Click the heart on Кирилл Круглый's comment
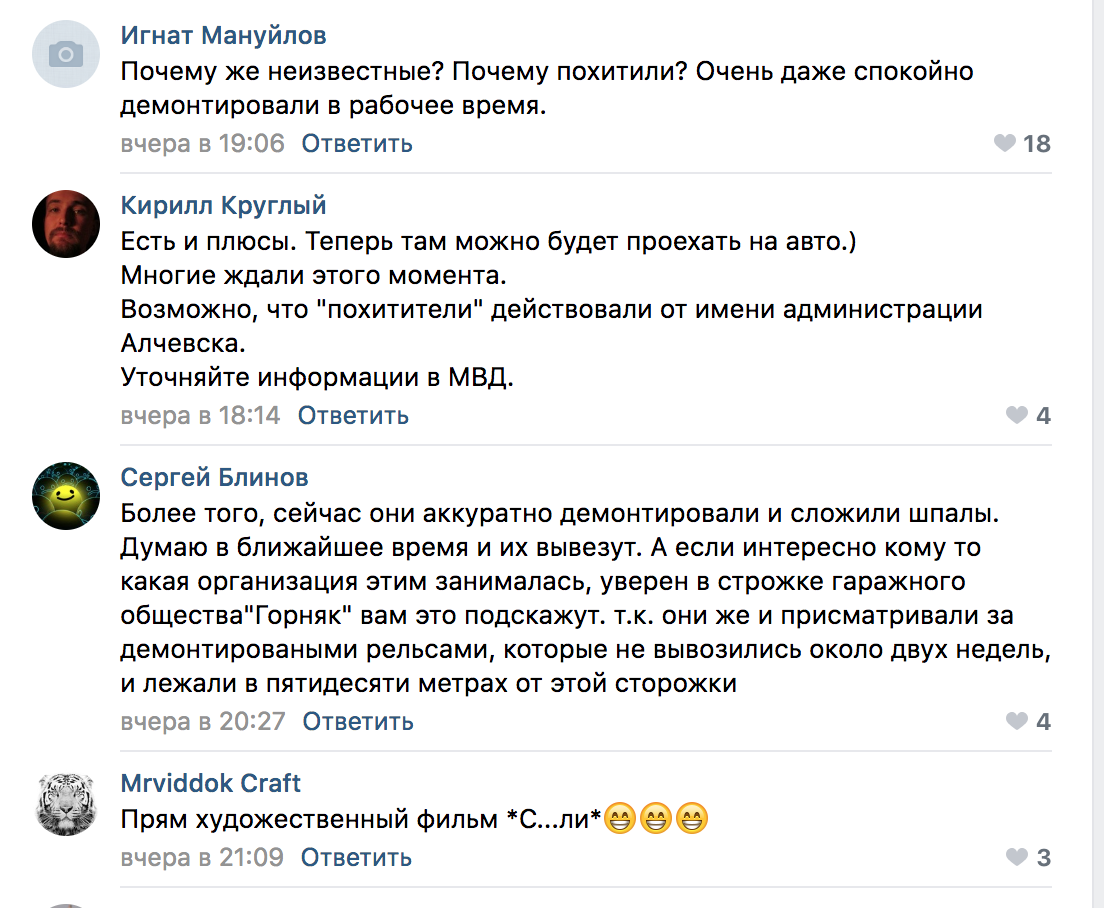The image size is (1104, 908). click(x=1017, y=415)
